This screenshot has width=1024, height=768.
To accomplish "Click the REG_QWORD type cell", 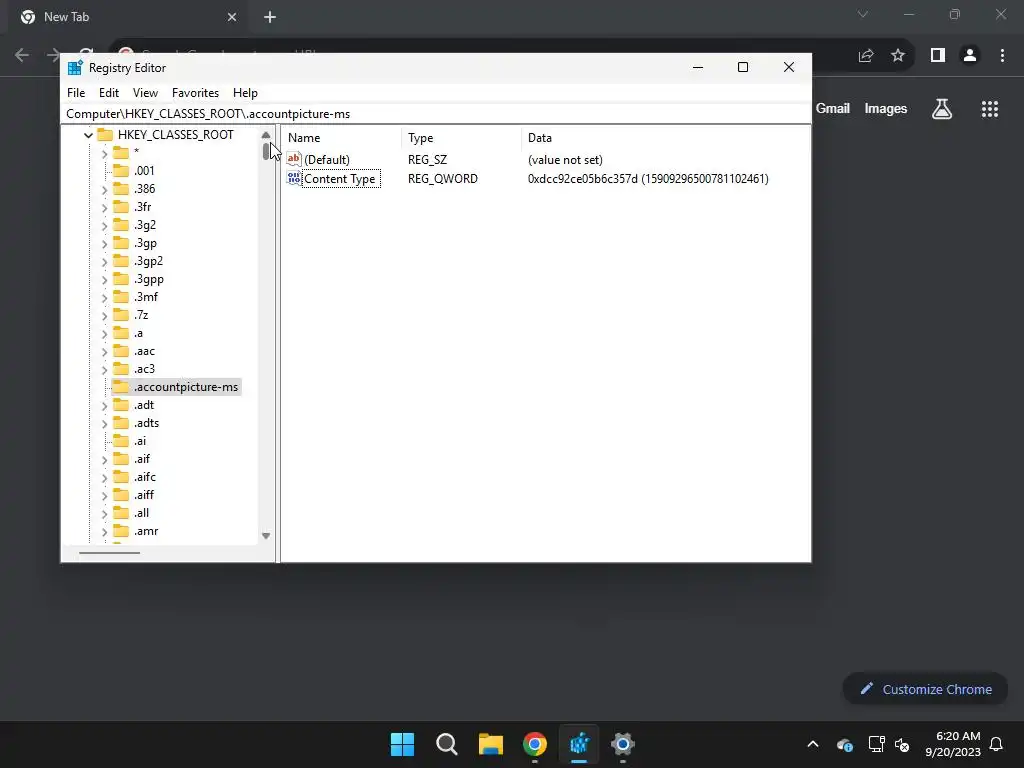I will tap(443, 178).
